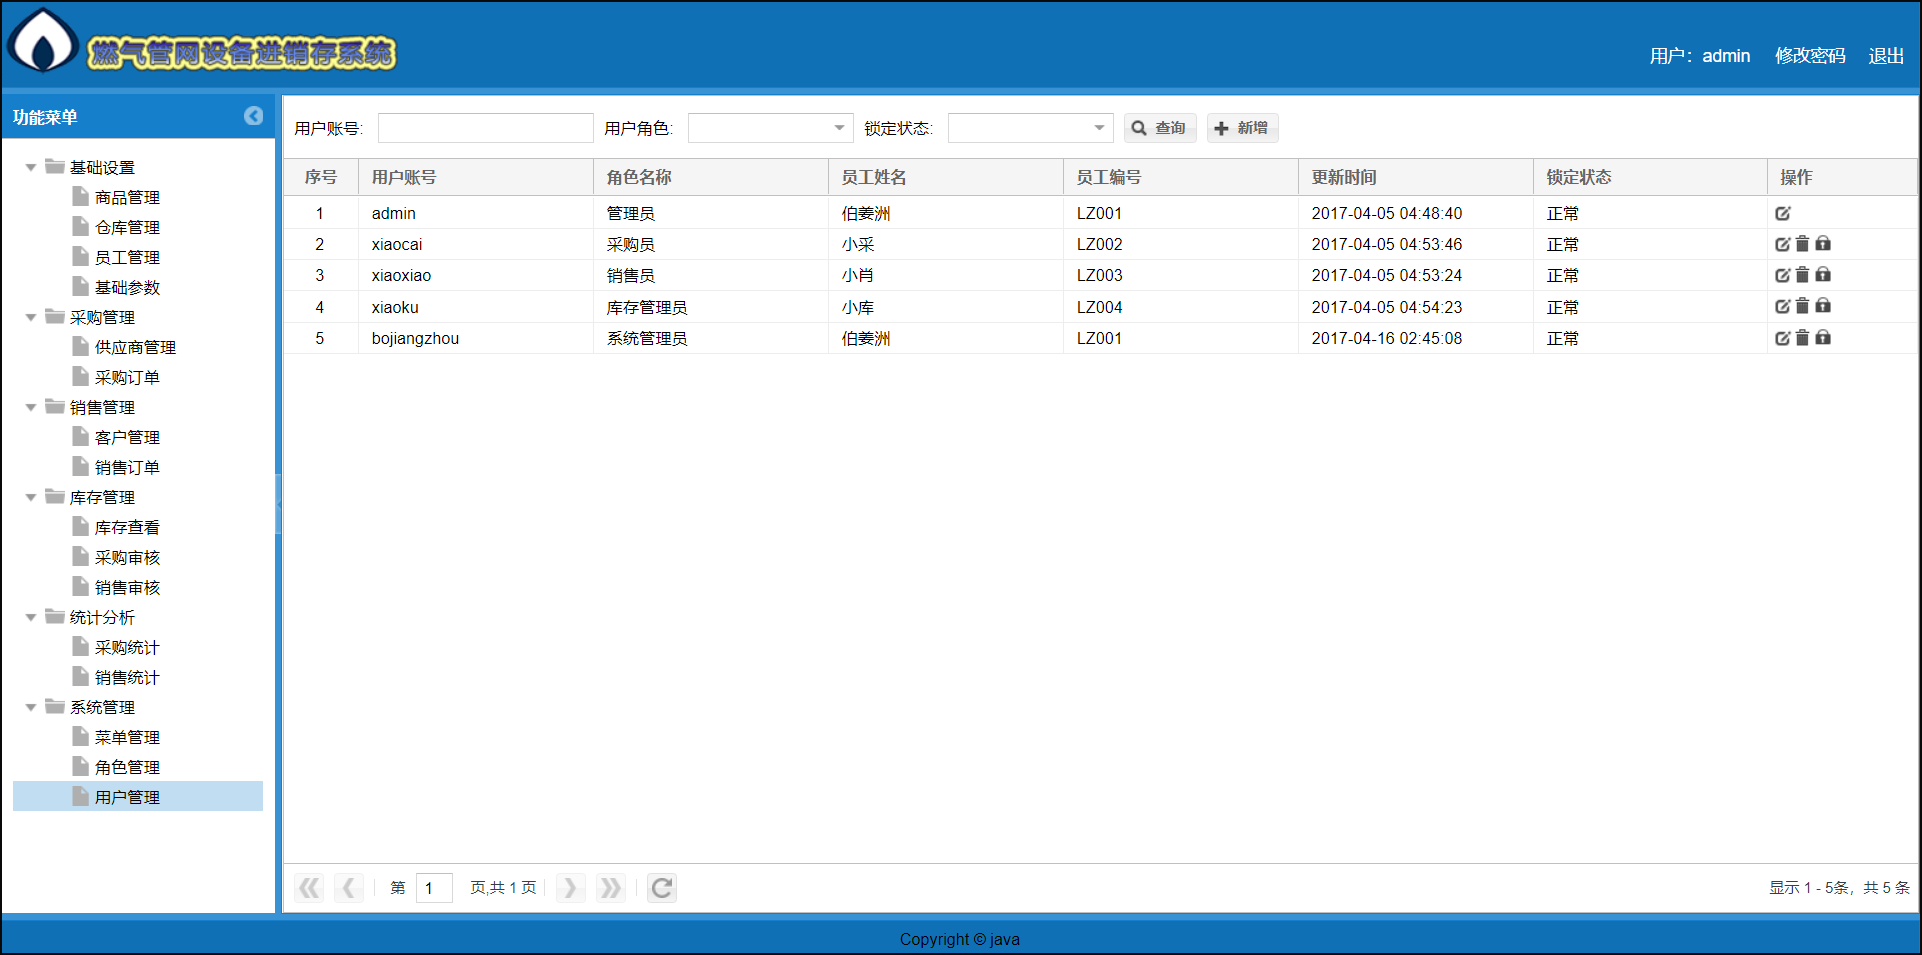Open the 锁定状态 dropdown
The image size is (1922, 955).
tap(1099, 128)
